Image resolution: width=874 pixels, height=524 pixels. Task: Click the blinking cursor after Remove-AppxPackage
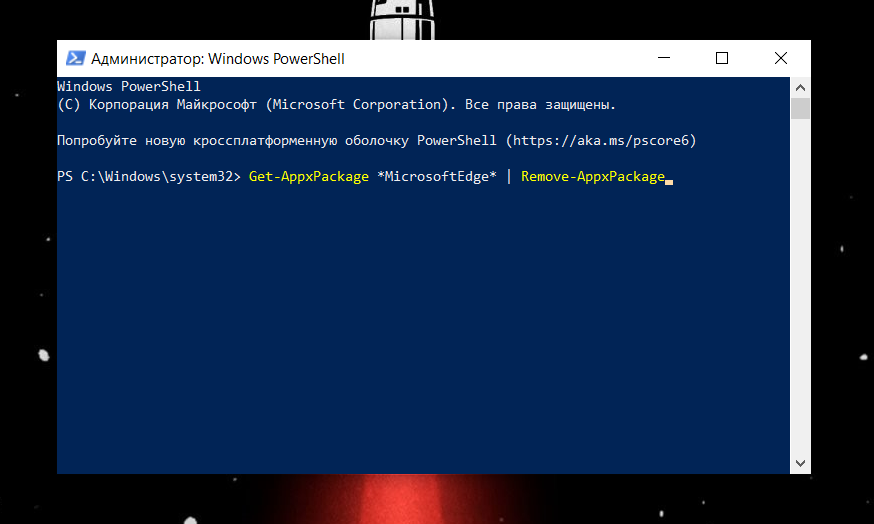[669, 182]
